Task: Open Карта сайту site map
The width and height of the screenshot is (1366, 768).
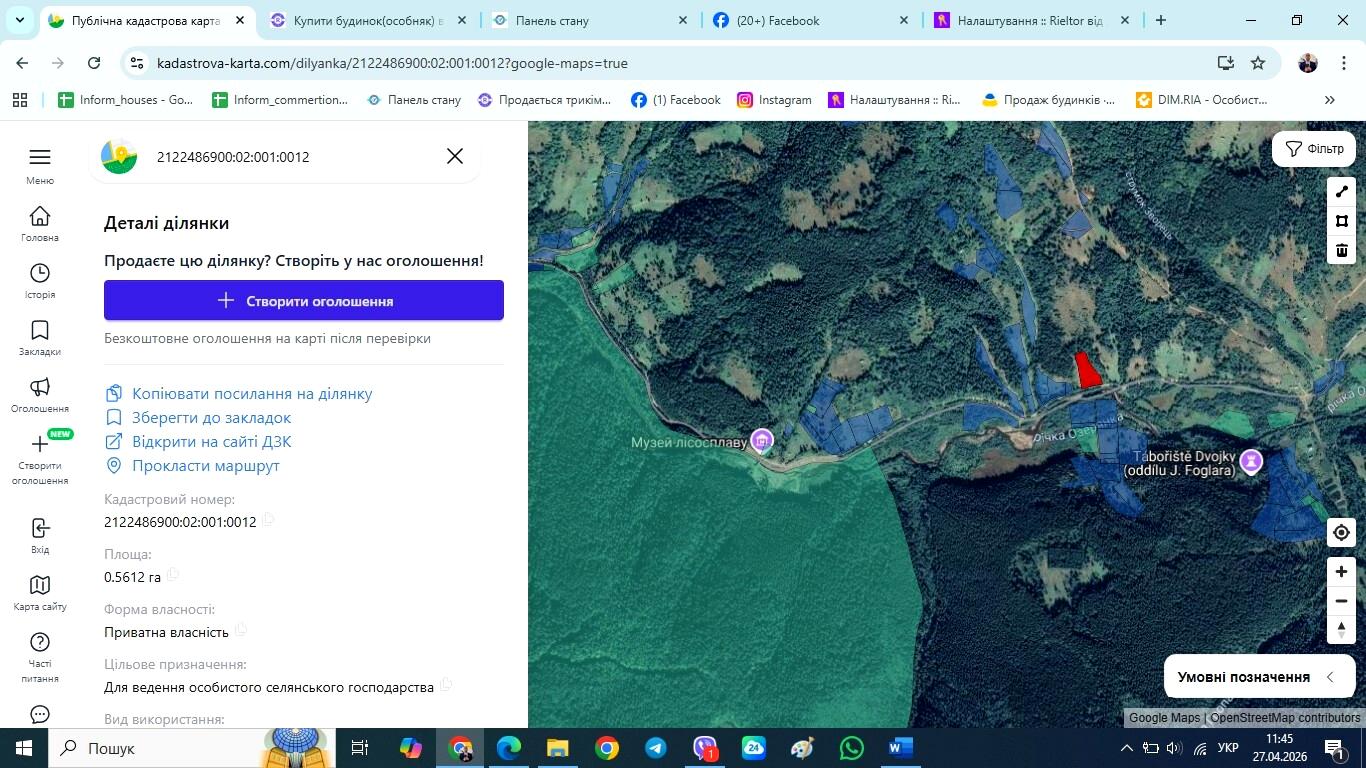Action: [40, 585]
